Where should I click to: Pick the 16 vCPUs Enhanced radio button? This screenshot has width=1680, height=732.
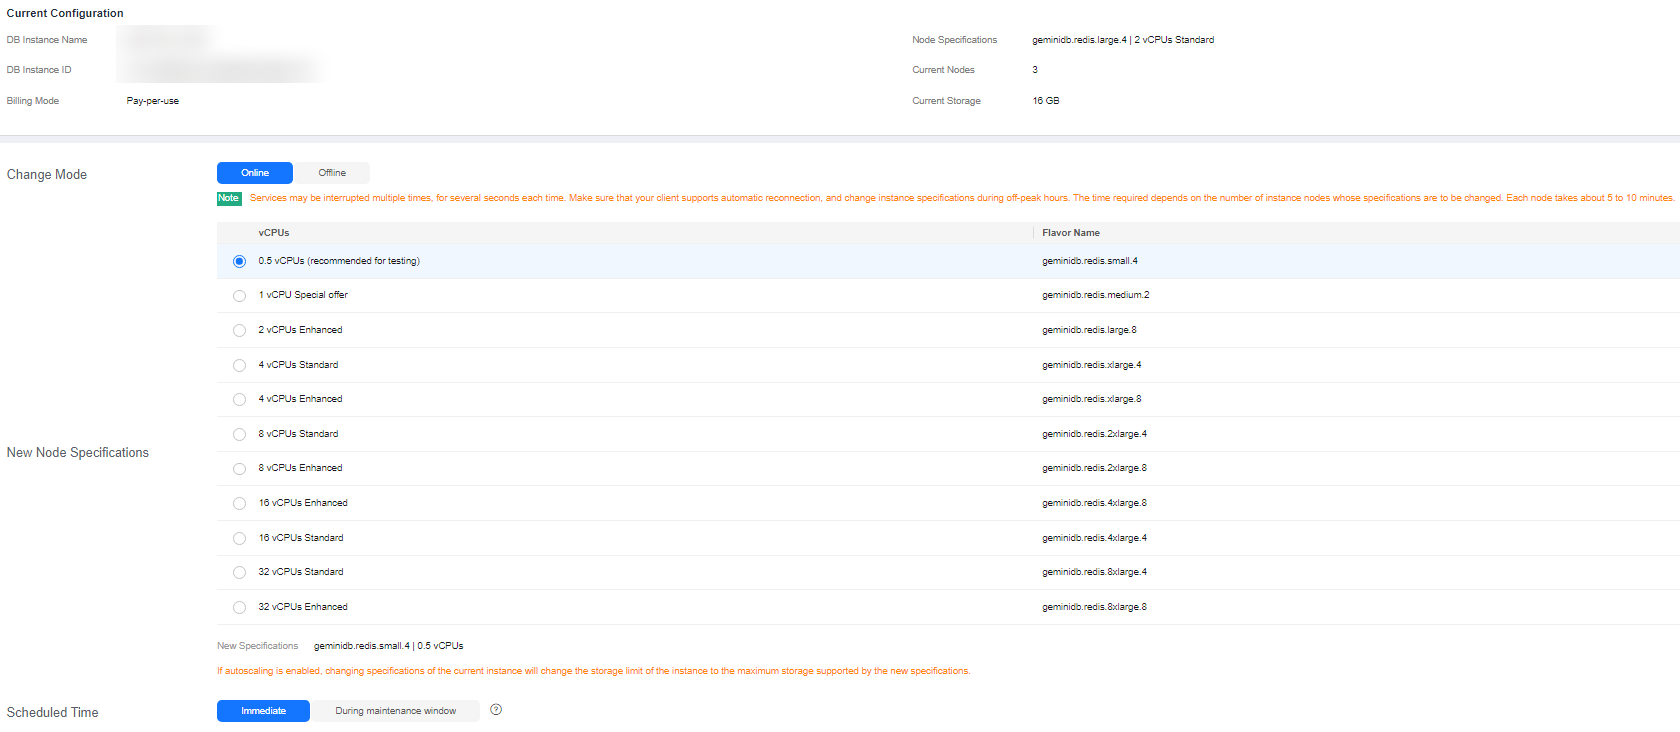(239, 503)
